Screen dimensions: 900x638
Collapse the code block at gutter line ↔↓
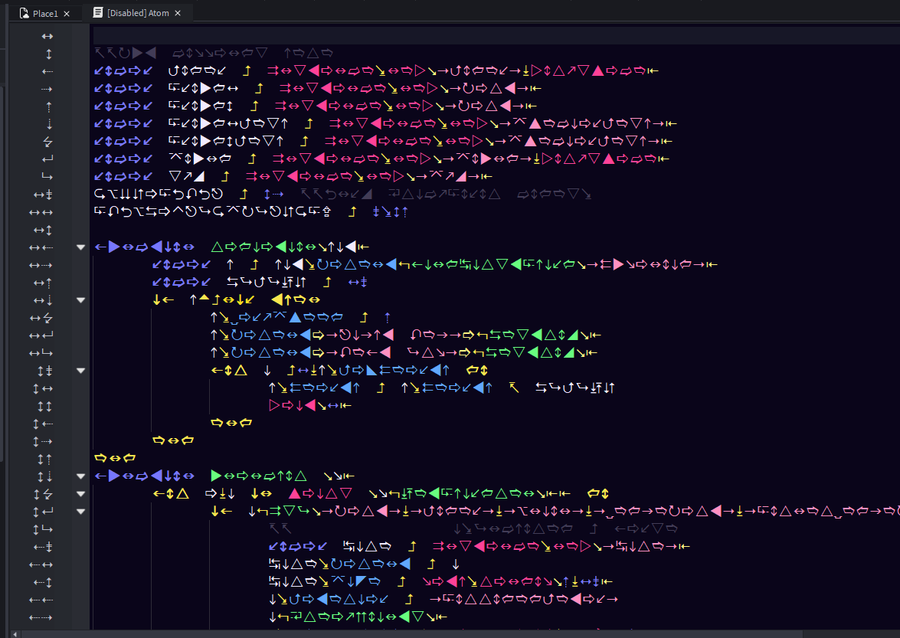(x=81, y=300)
